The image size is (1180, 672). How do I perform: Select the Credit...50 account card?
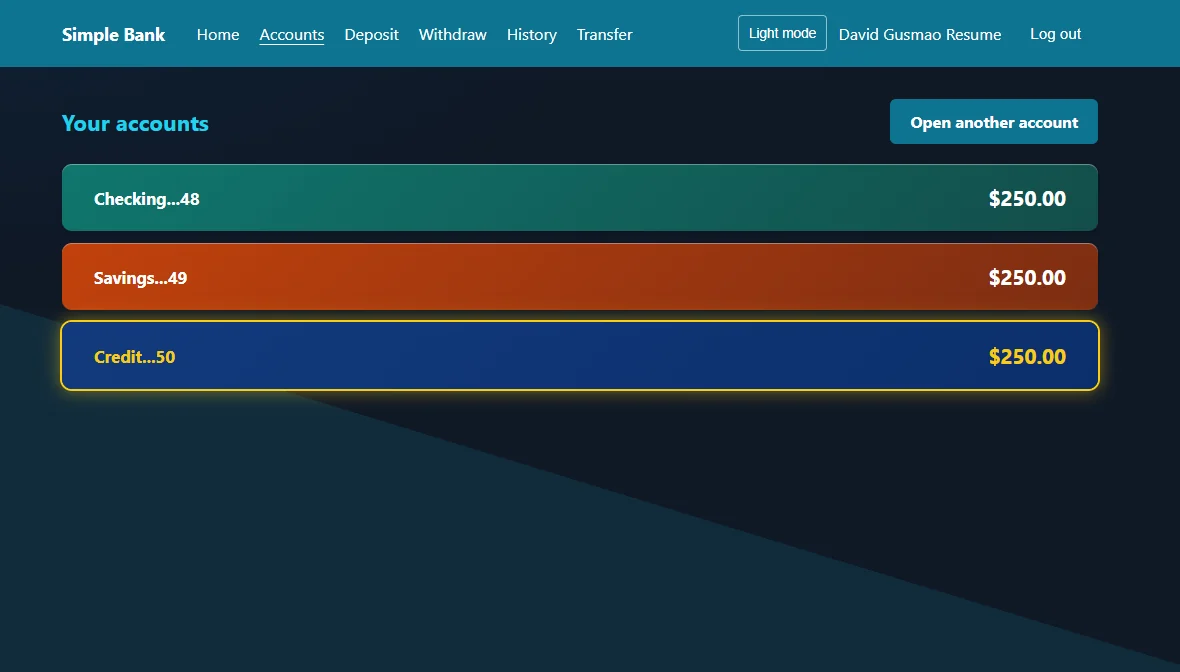click(x=579, y=356)
